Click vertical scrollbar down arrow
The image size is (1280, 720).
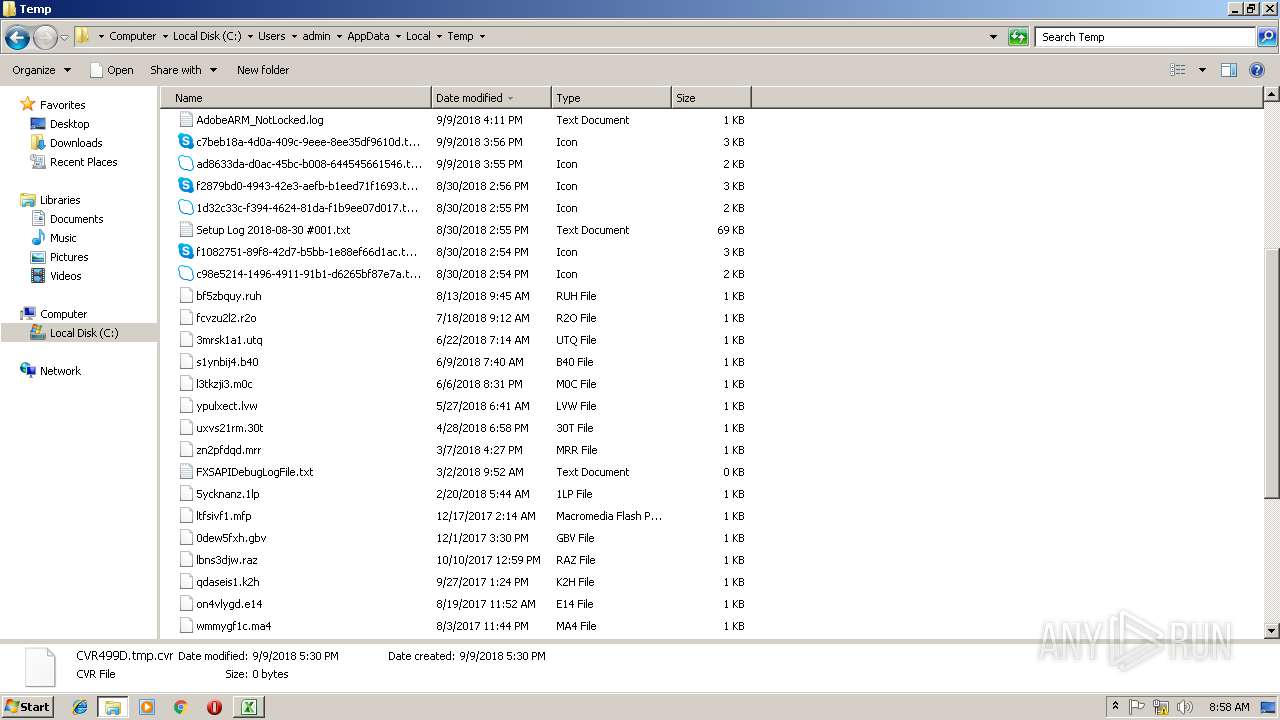pos(1271,631)
